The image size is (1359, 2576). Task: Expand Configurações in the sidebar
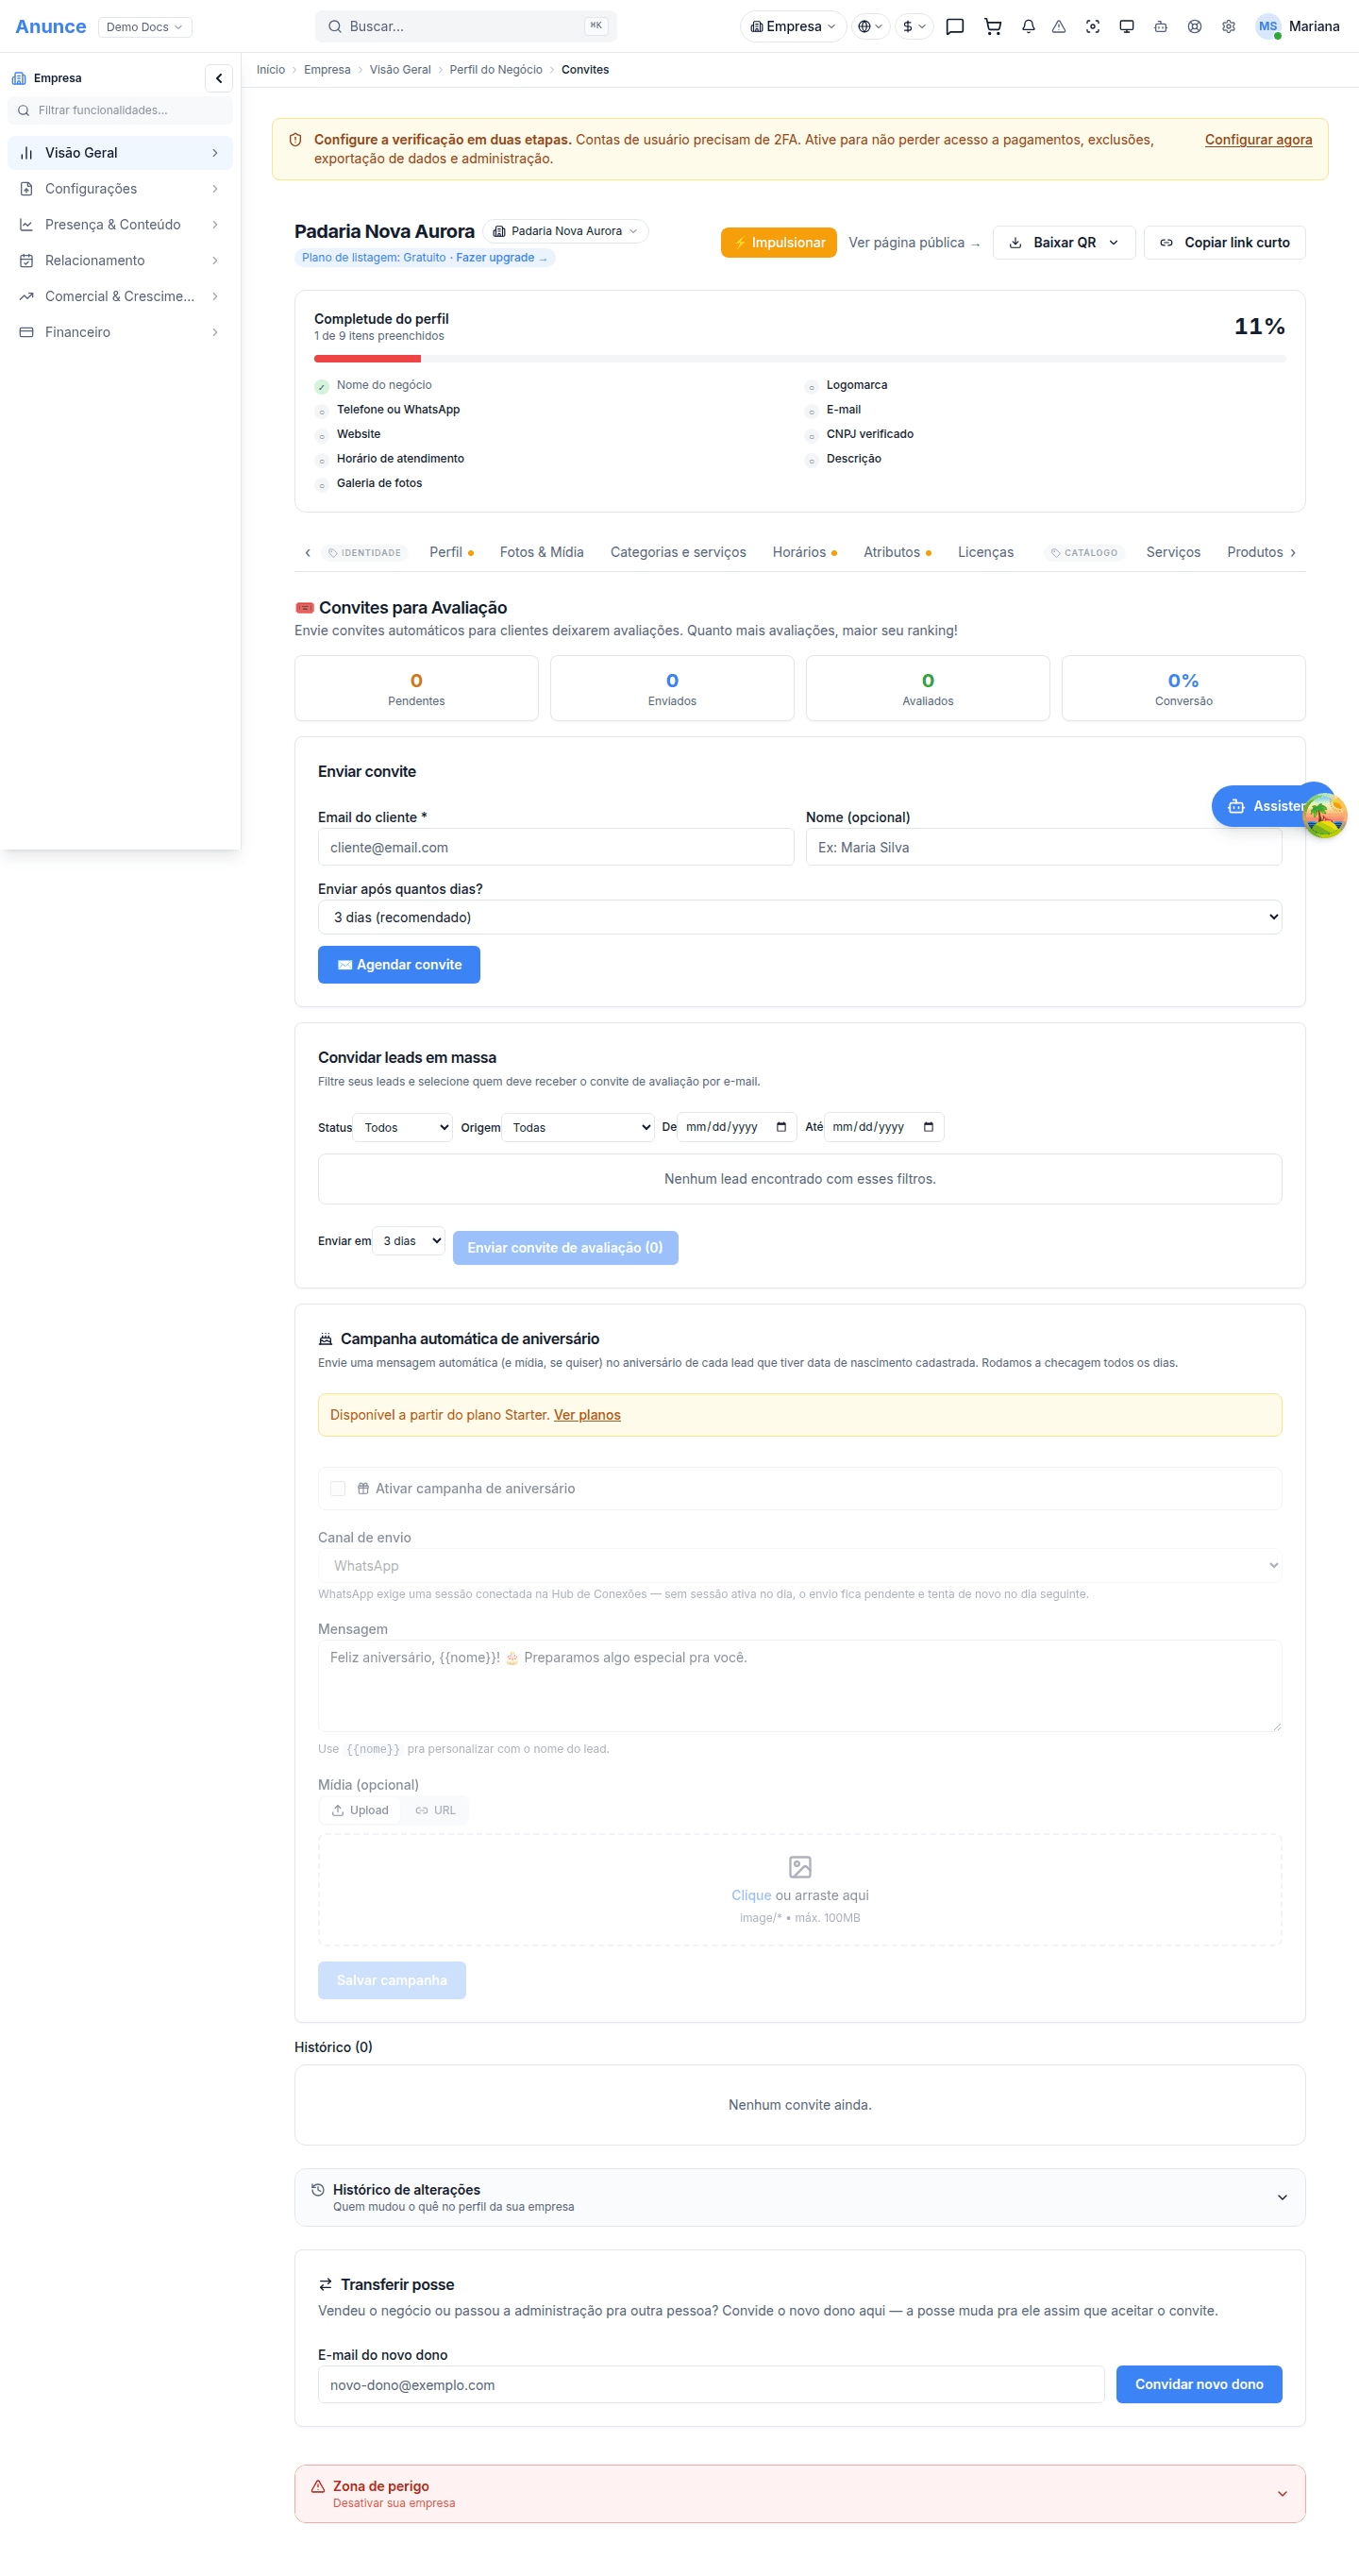click(x=120, y=189)
